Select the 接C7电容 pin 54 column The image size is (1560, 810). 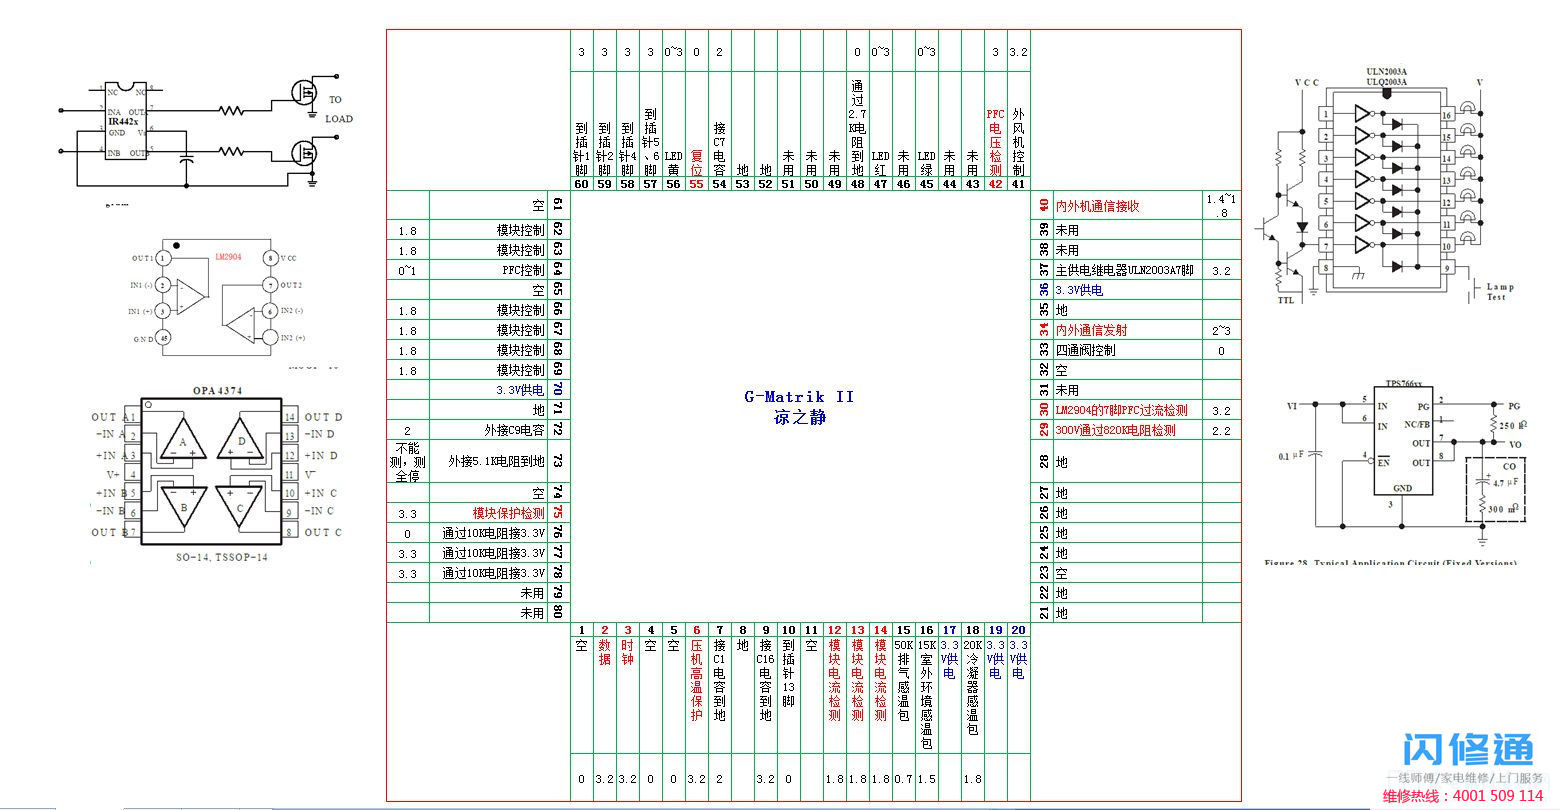point(719,149)
